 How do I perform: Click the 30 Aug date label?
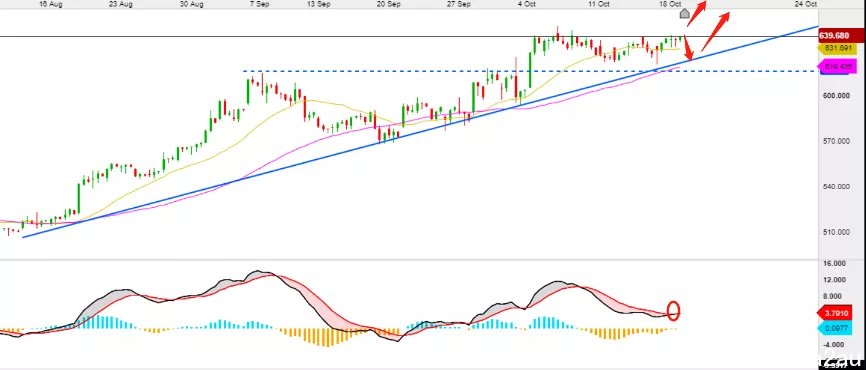[x=192, y=4]
